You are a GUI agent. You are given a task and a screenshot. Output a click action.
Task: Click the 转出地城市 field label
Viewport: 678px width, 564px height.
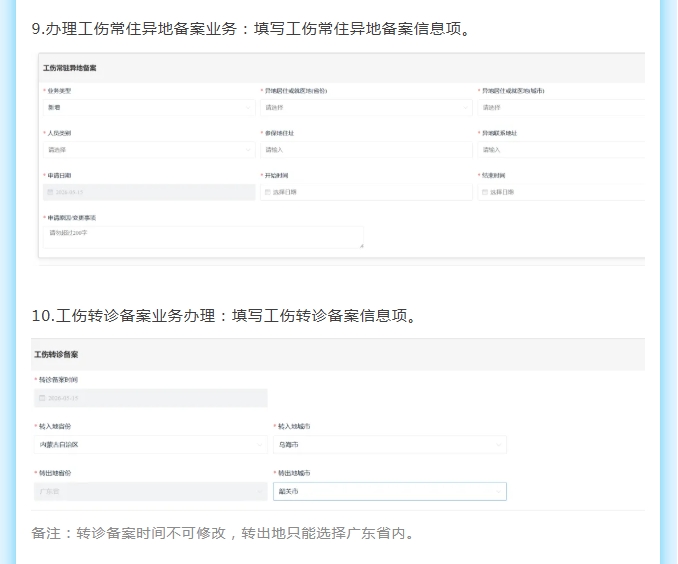click(294, 473)
